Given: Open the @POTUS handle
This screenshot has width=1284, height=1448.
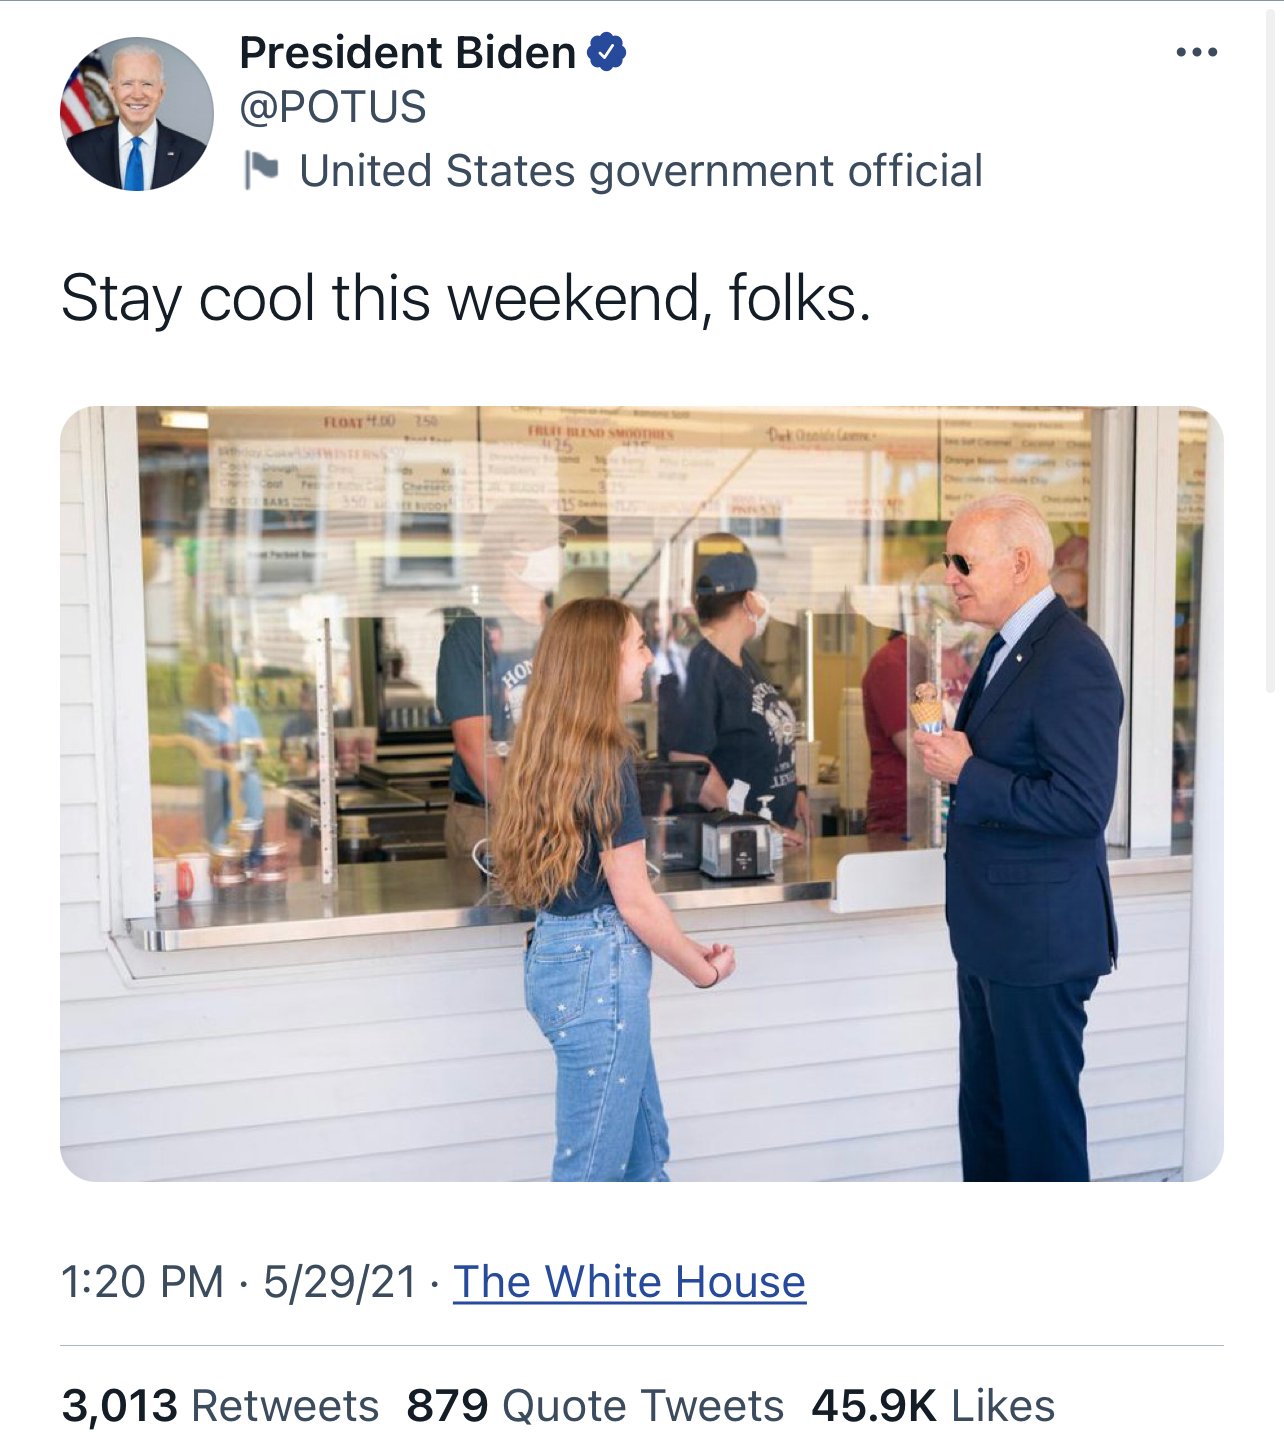Looking at the screenshot, I should [x=333, y=107].
